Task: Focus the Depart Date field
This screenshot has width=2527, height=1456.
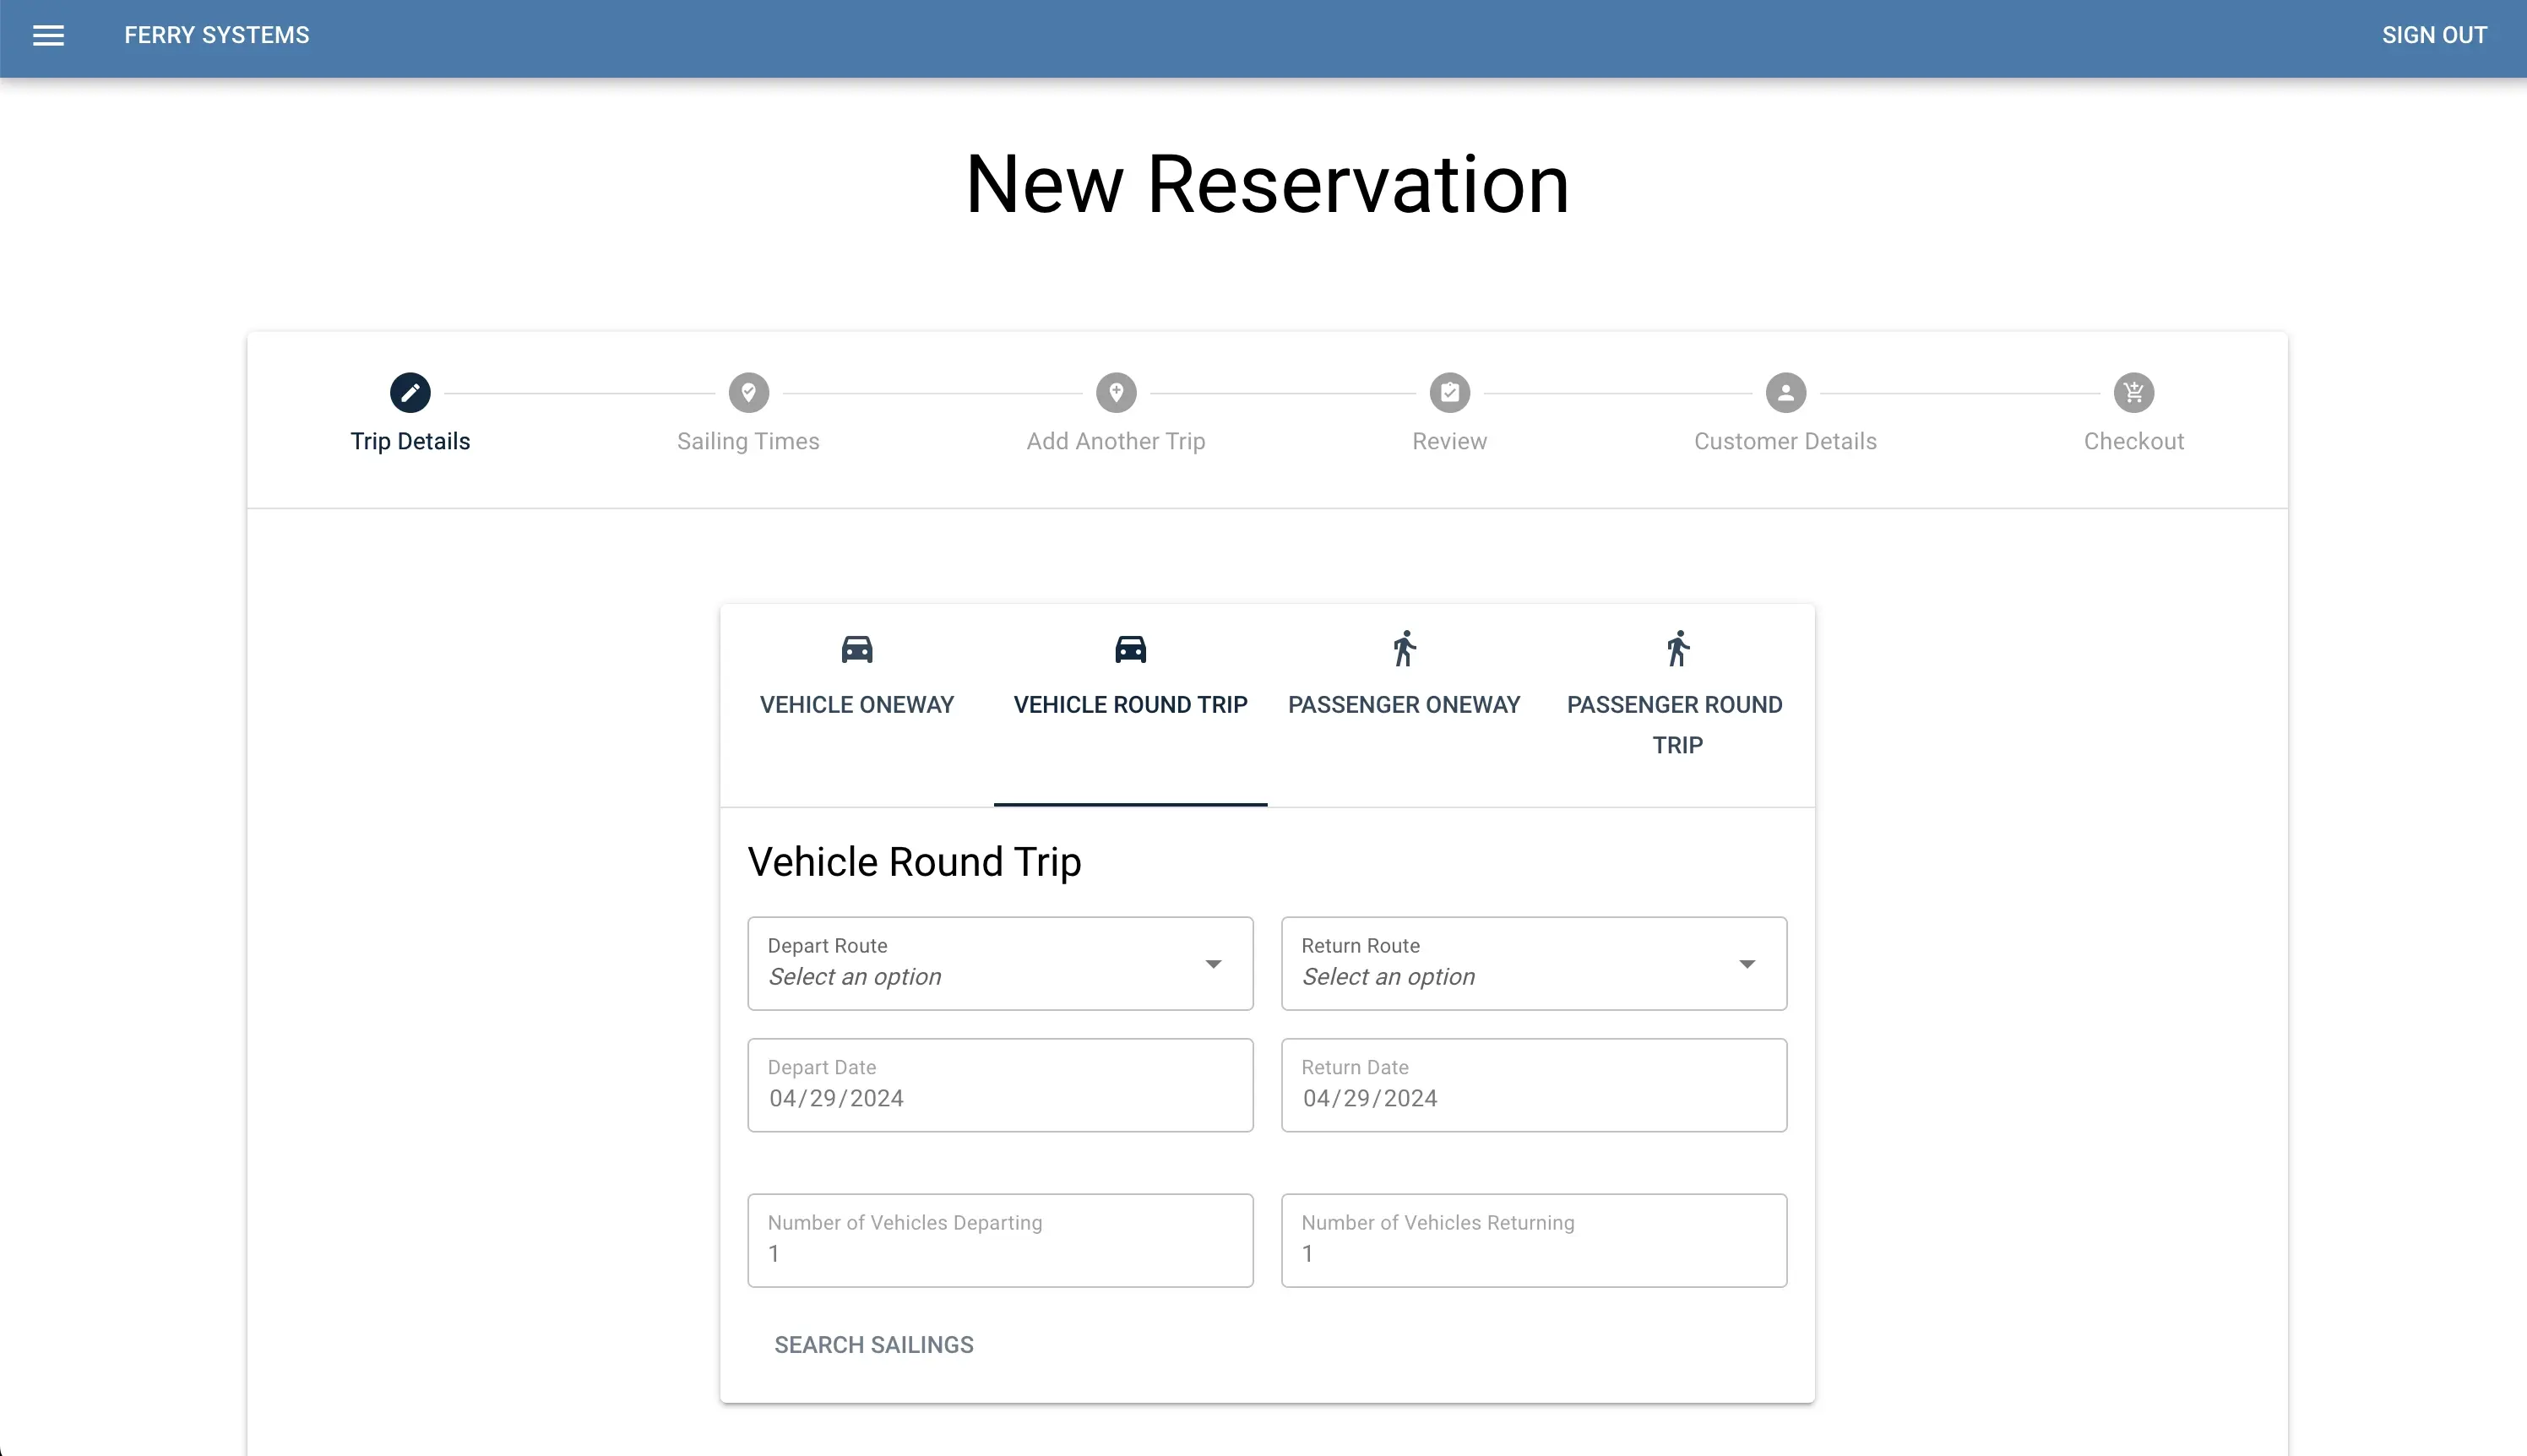Action: [x=999, y=1097]
